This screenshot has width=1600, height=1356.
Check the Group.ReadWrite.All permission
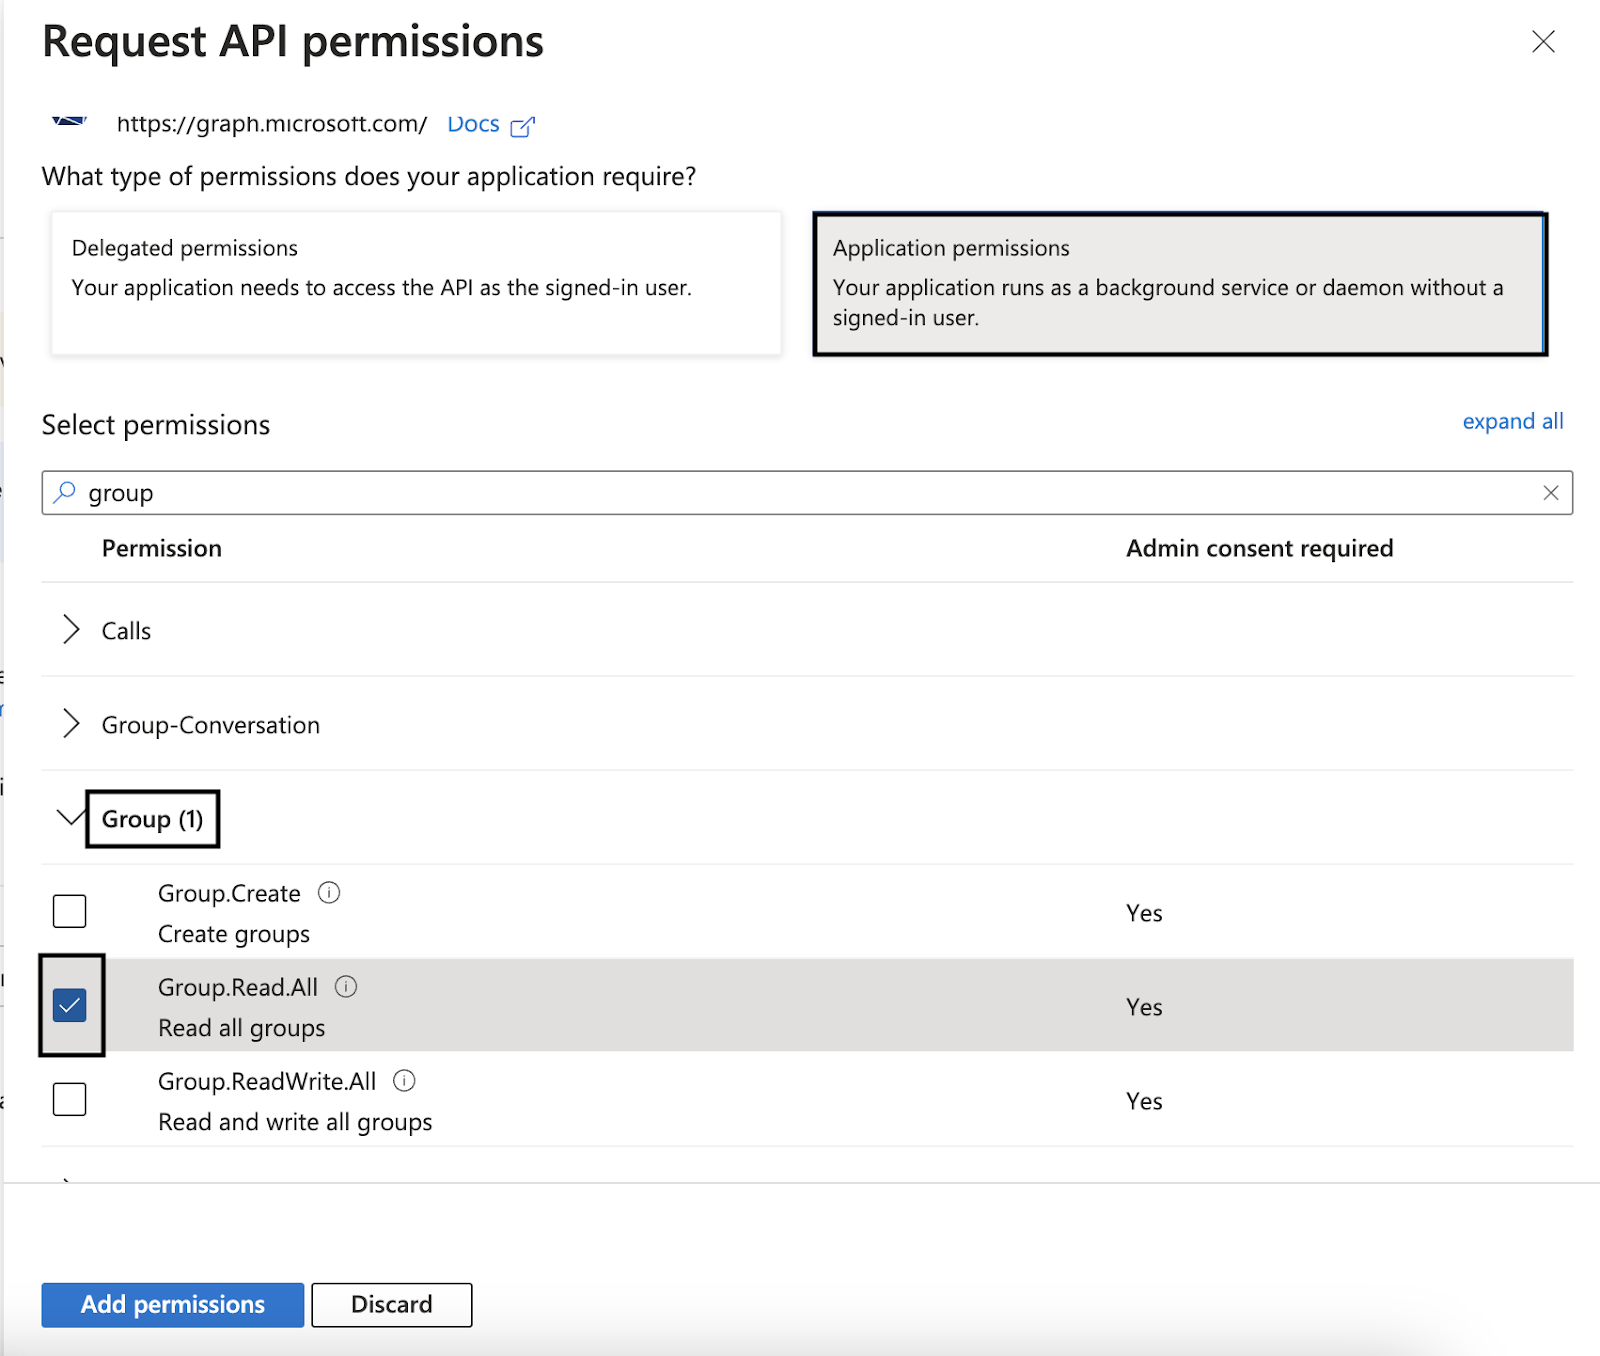click(70, 1099)
